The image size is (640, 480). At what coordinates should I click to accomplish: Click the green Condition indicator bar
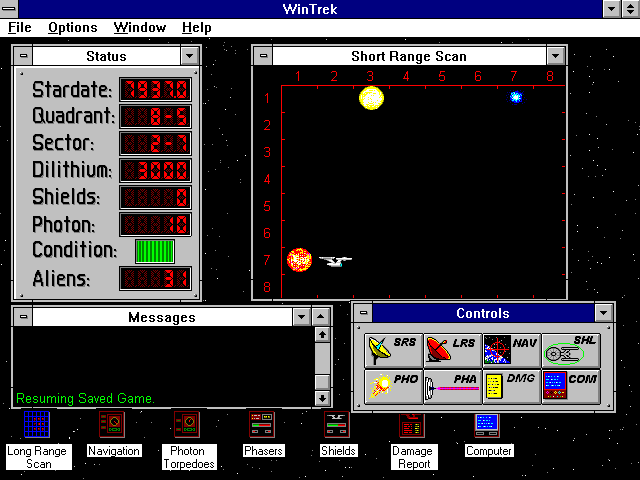[x=155, y=251]
